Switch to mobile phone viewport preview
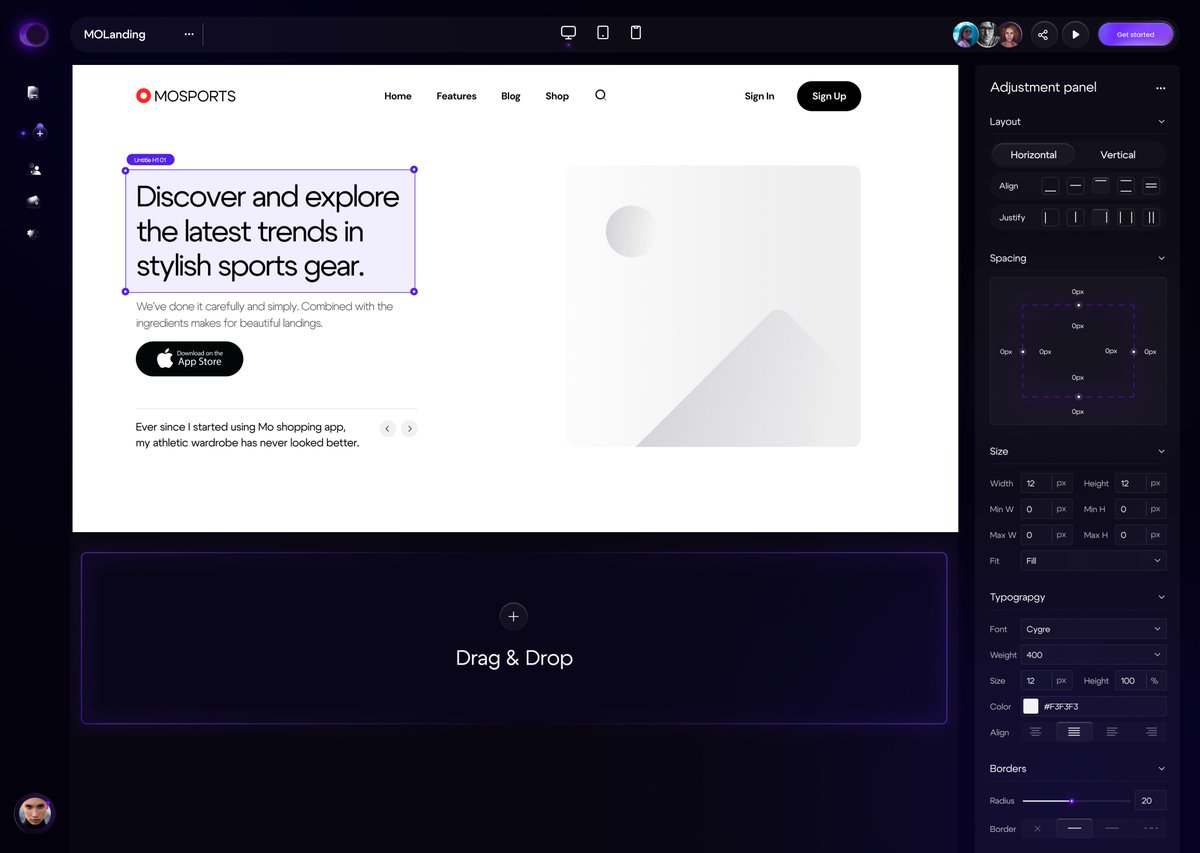 [x=636, y=33]
